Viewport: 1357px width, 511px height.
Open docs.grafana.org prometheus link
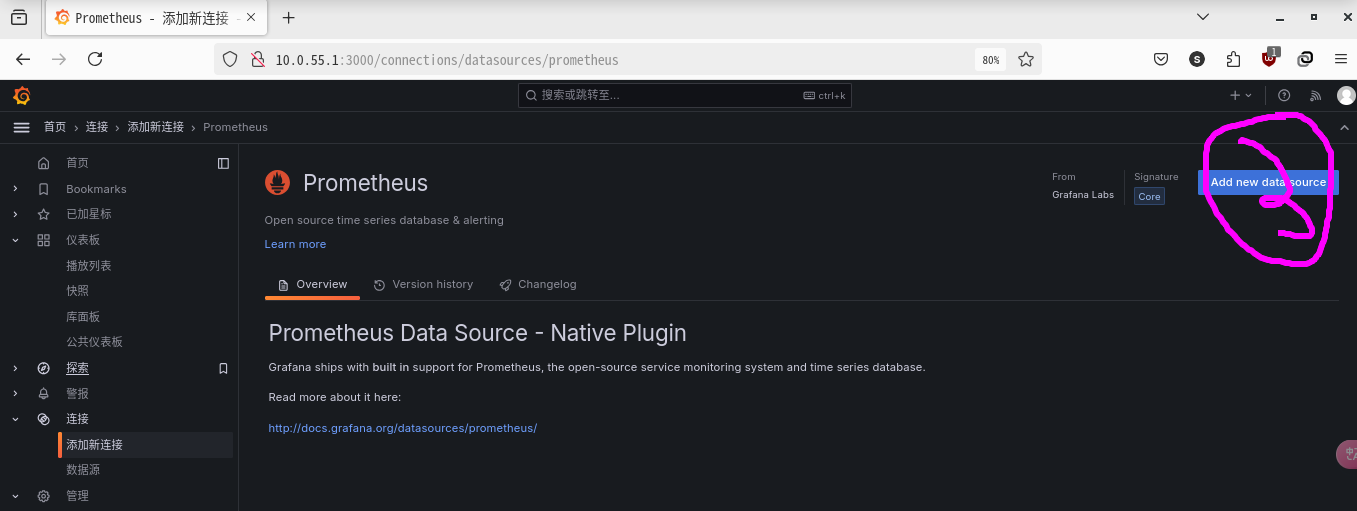point(402,428)
